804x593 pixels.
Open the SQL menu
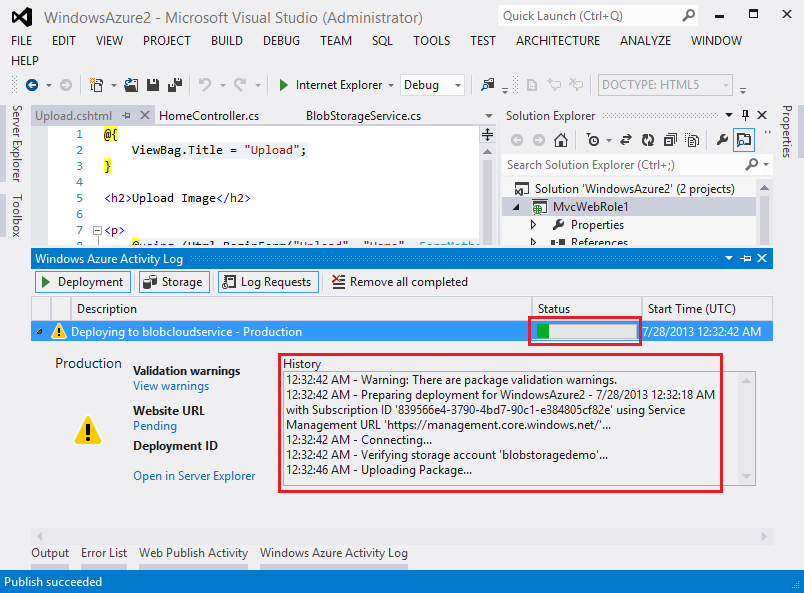[382, 41]
